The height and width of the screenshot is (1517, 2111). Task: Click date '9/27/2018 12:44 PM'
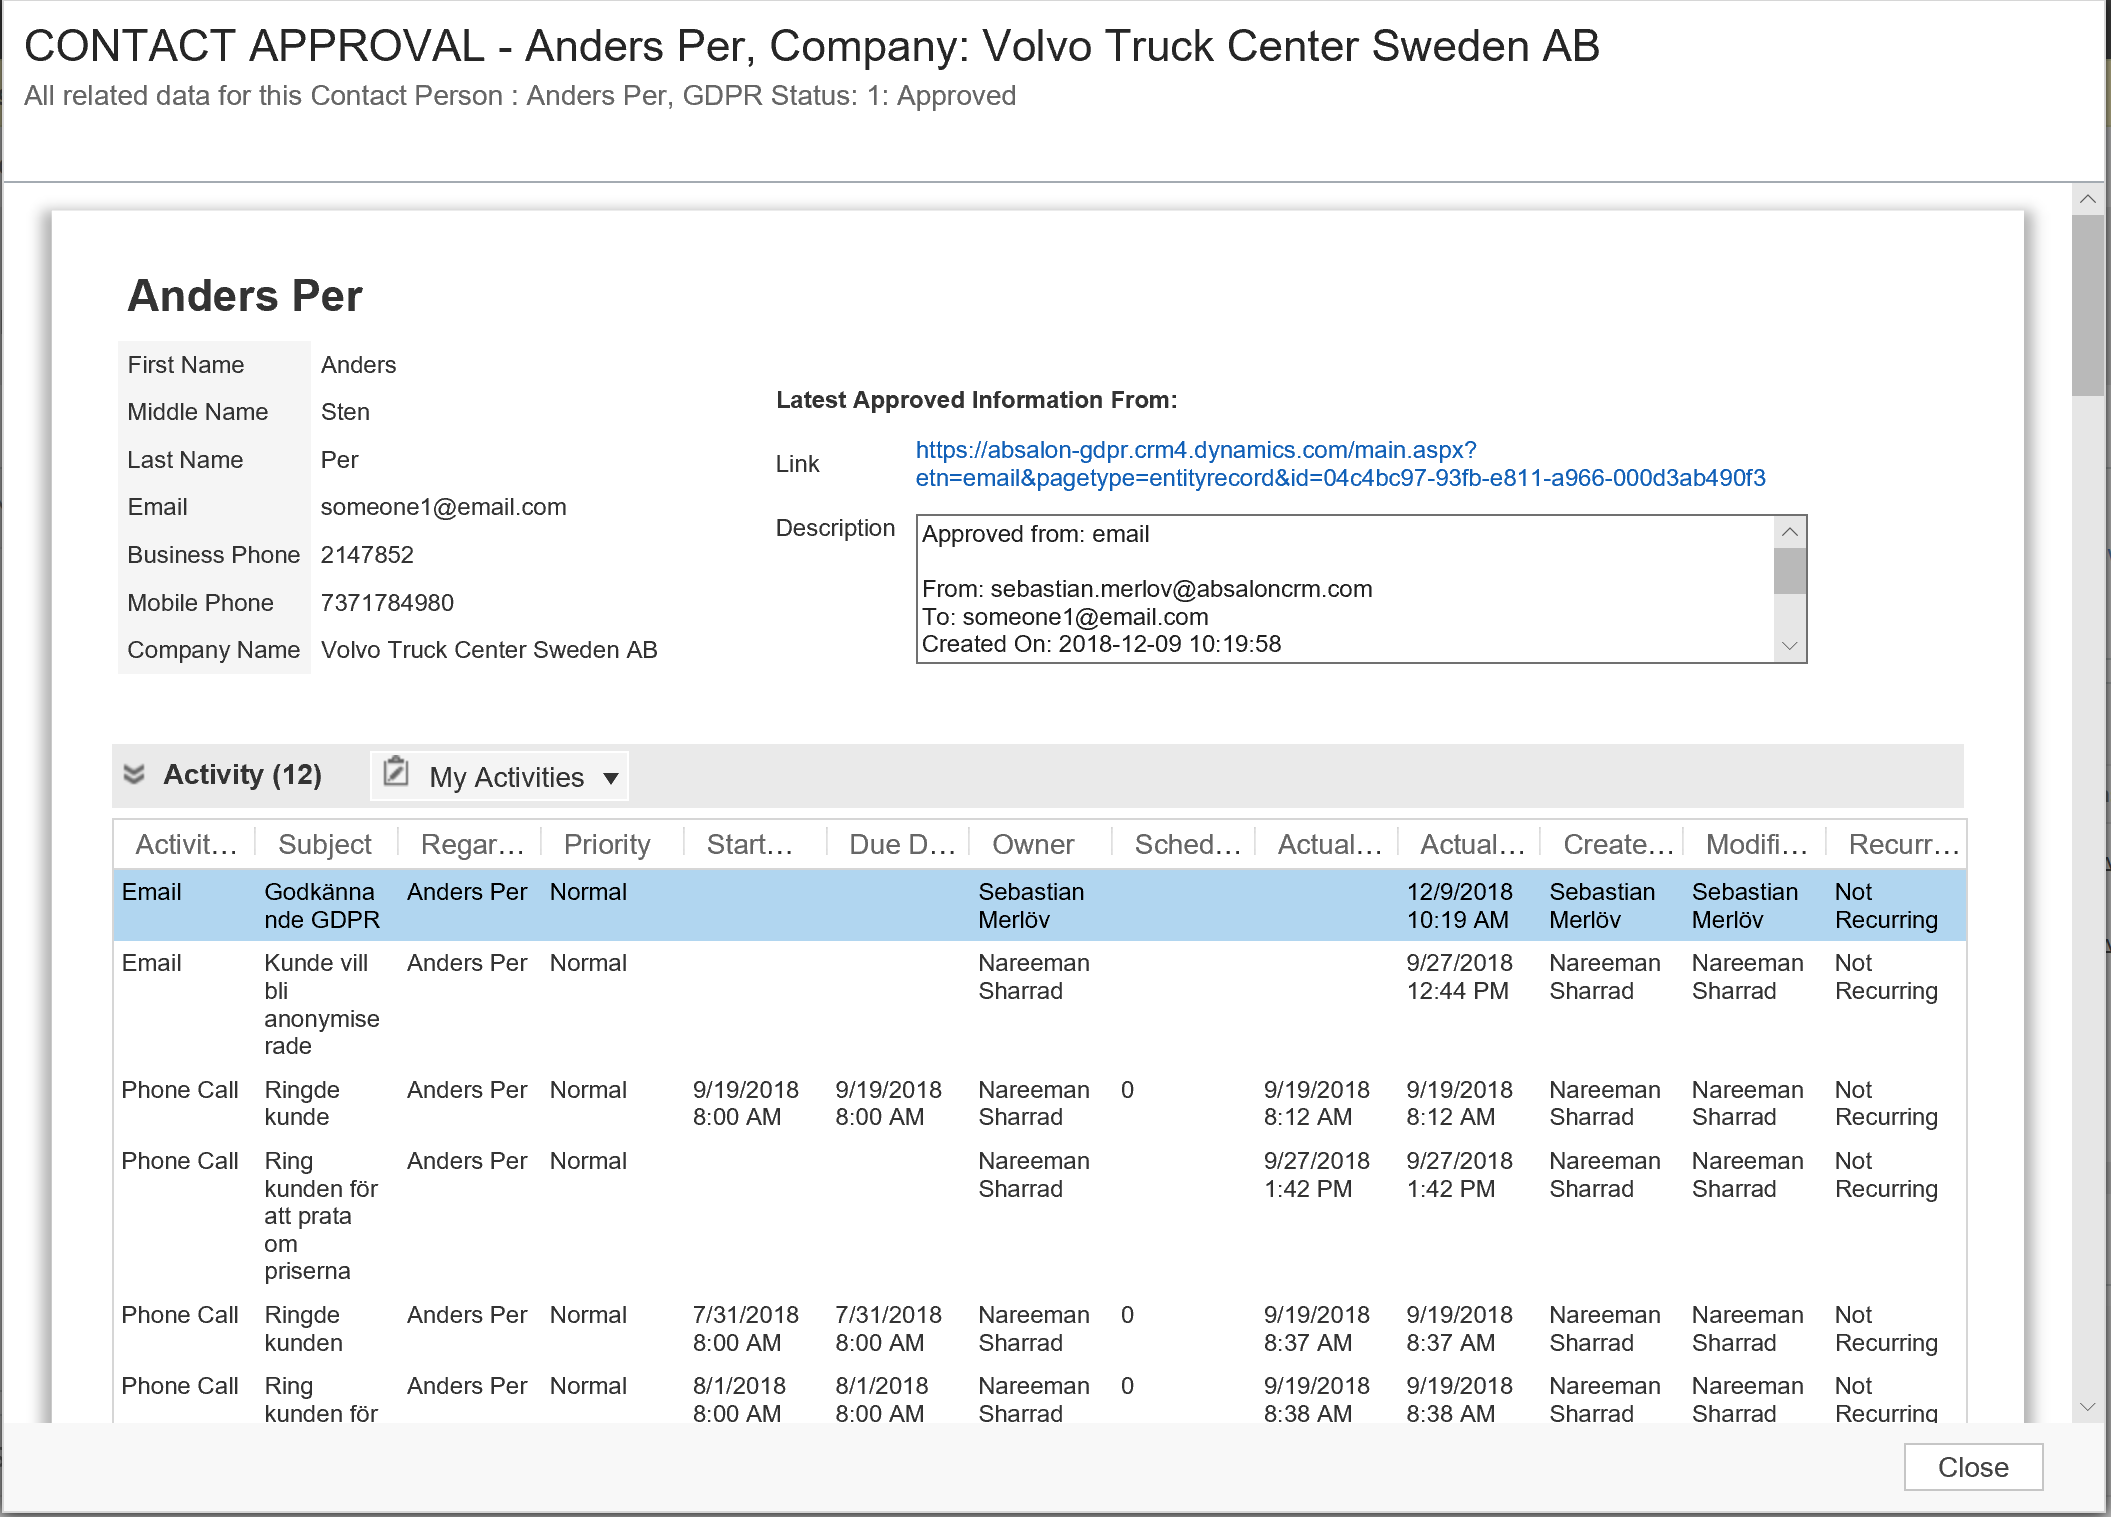pyautogui.click(x=1459, y=976)
